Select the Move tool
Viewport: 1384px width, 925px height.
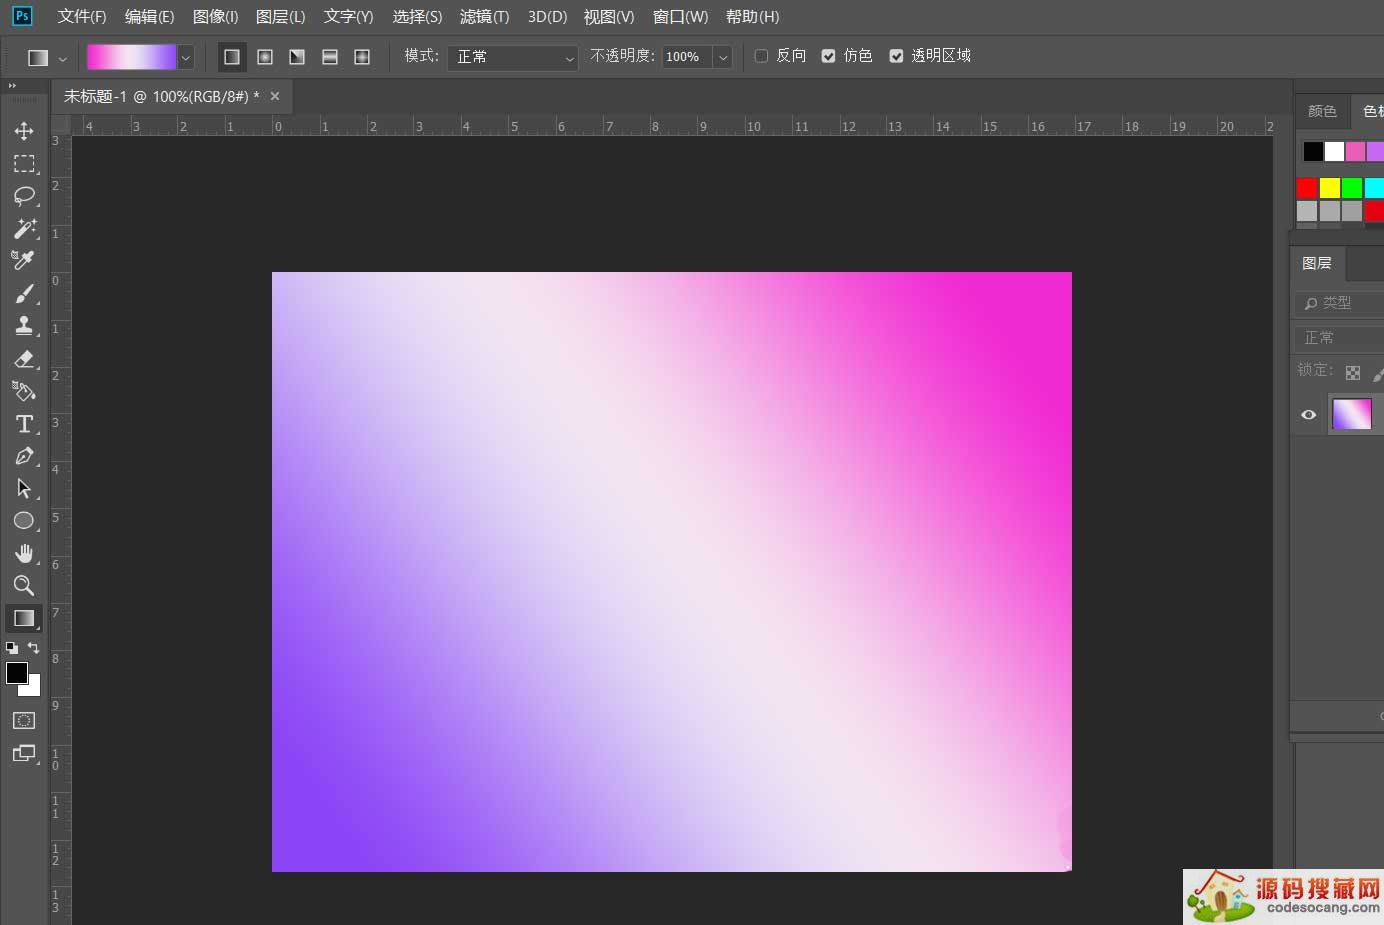24,131
